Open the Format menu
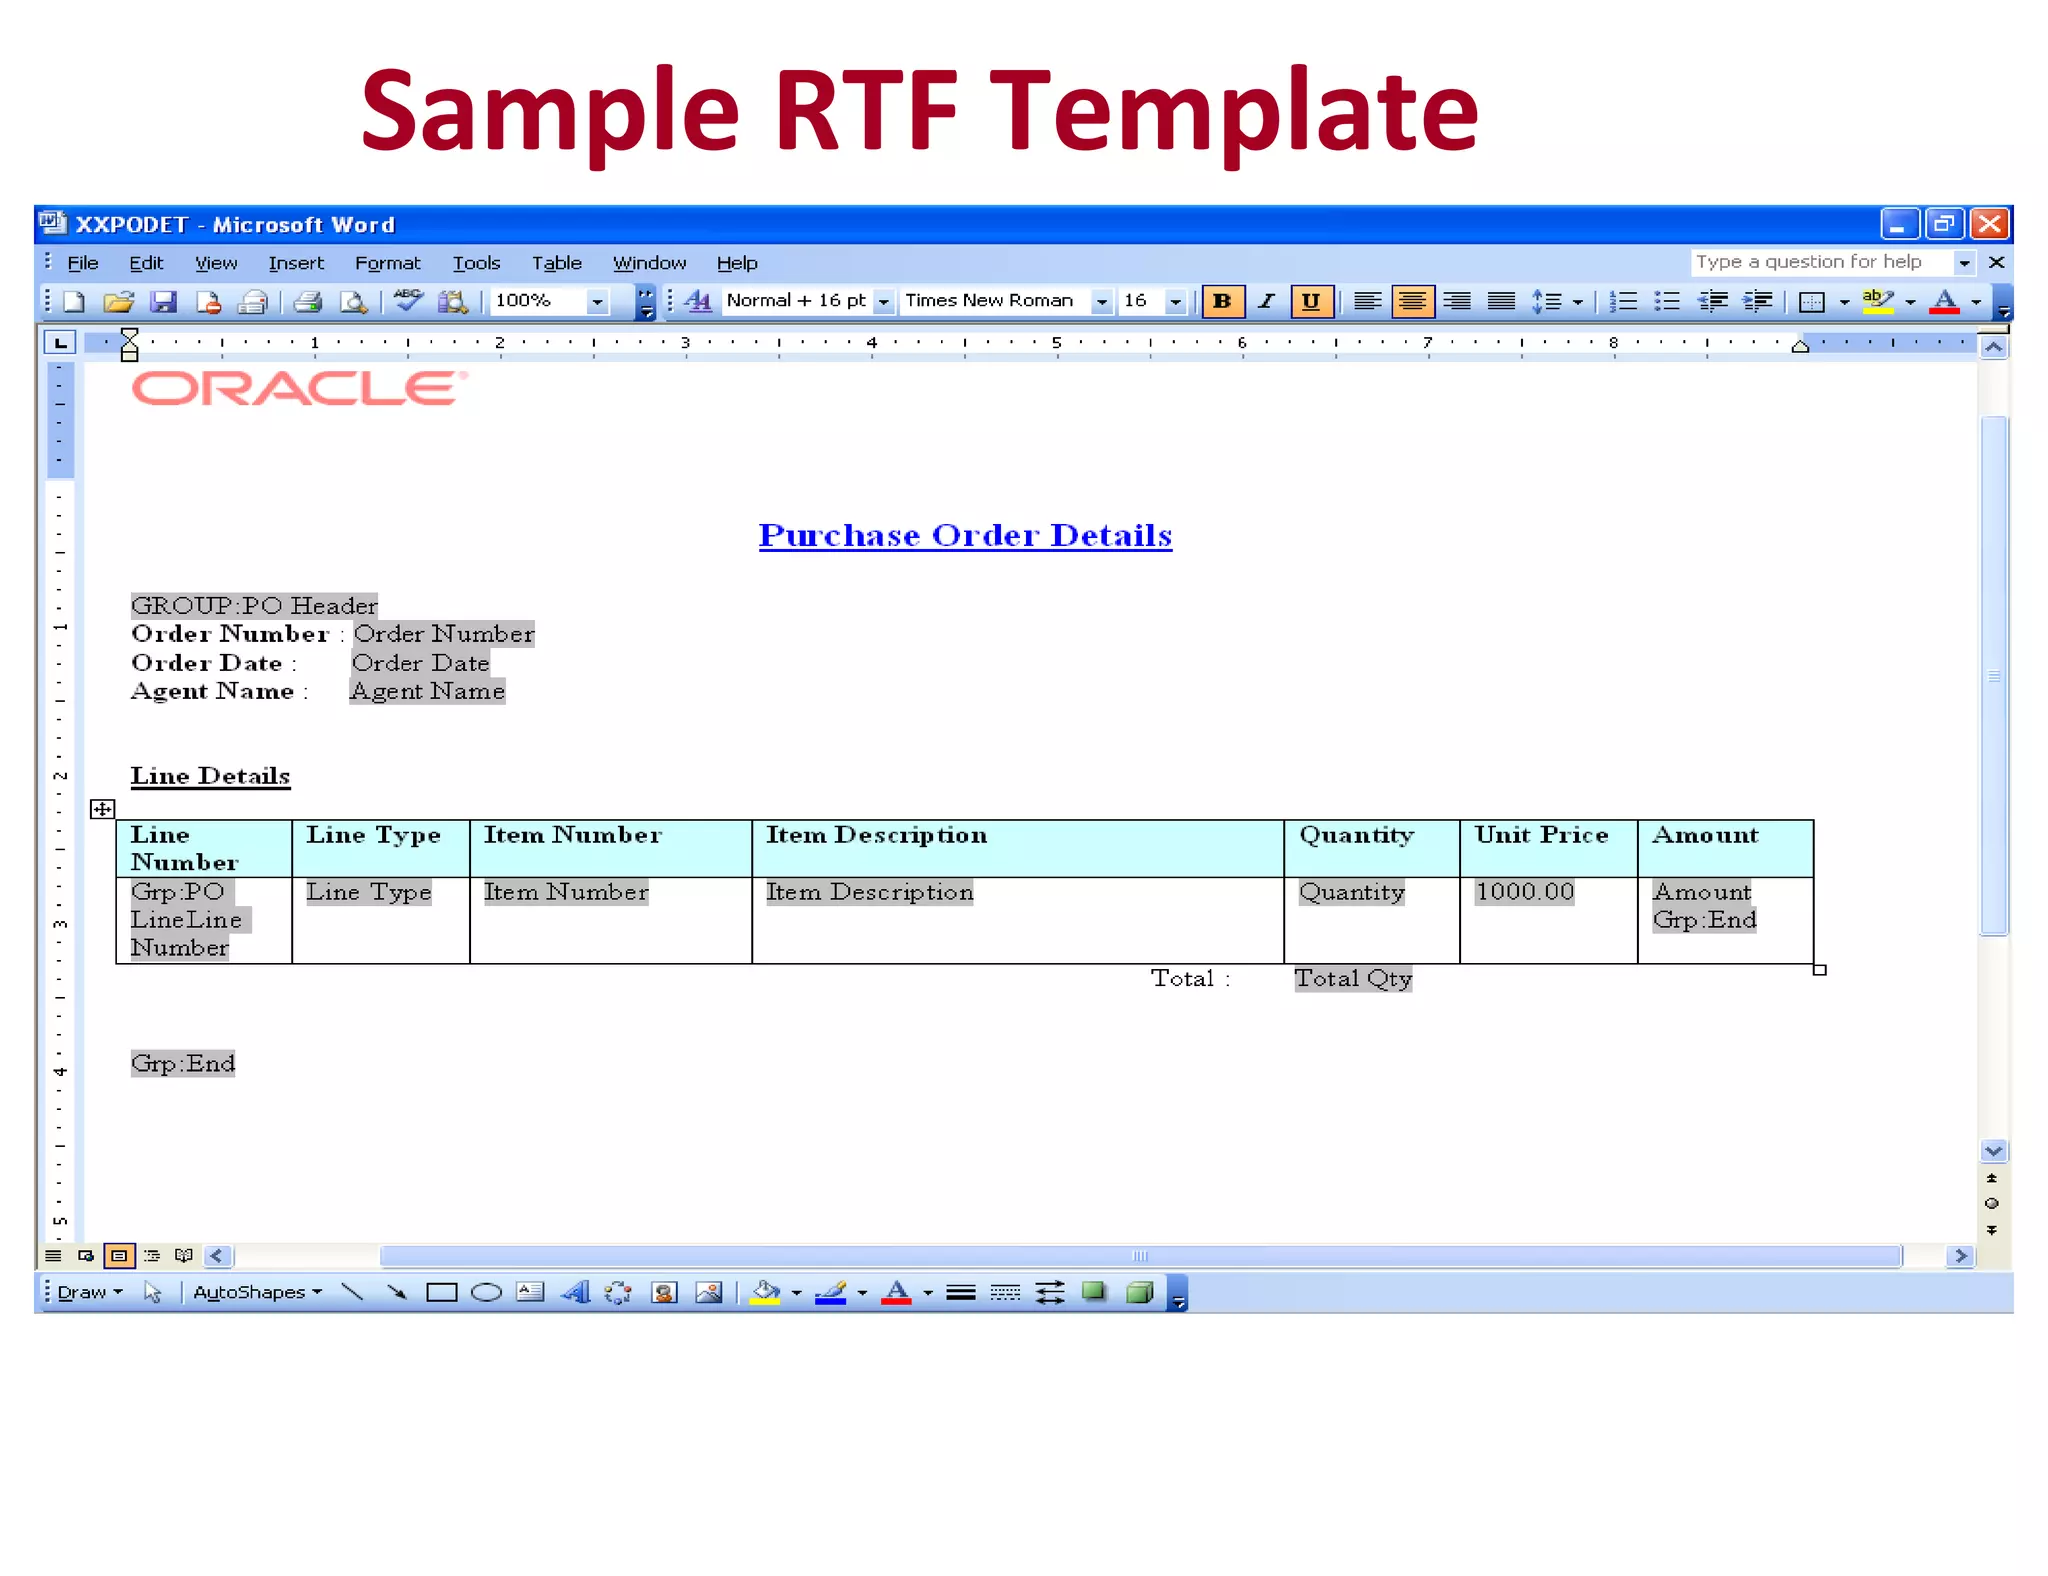The height and width of the screenshot is (1576, 2048). [x=387, y=263]
